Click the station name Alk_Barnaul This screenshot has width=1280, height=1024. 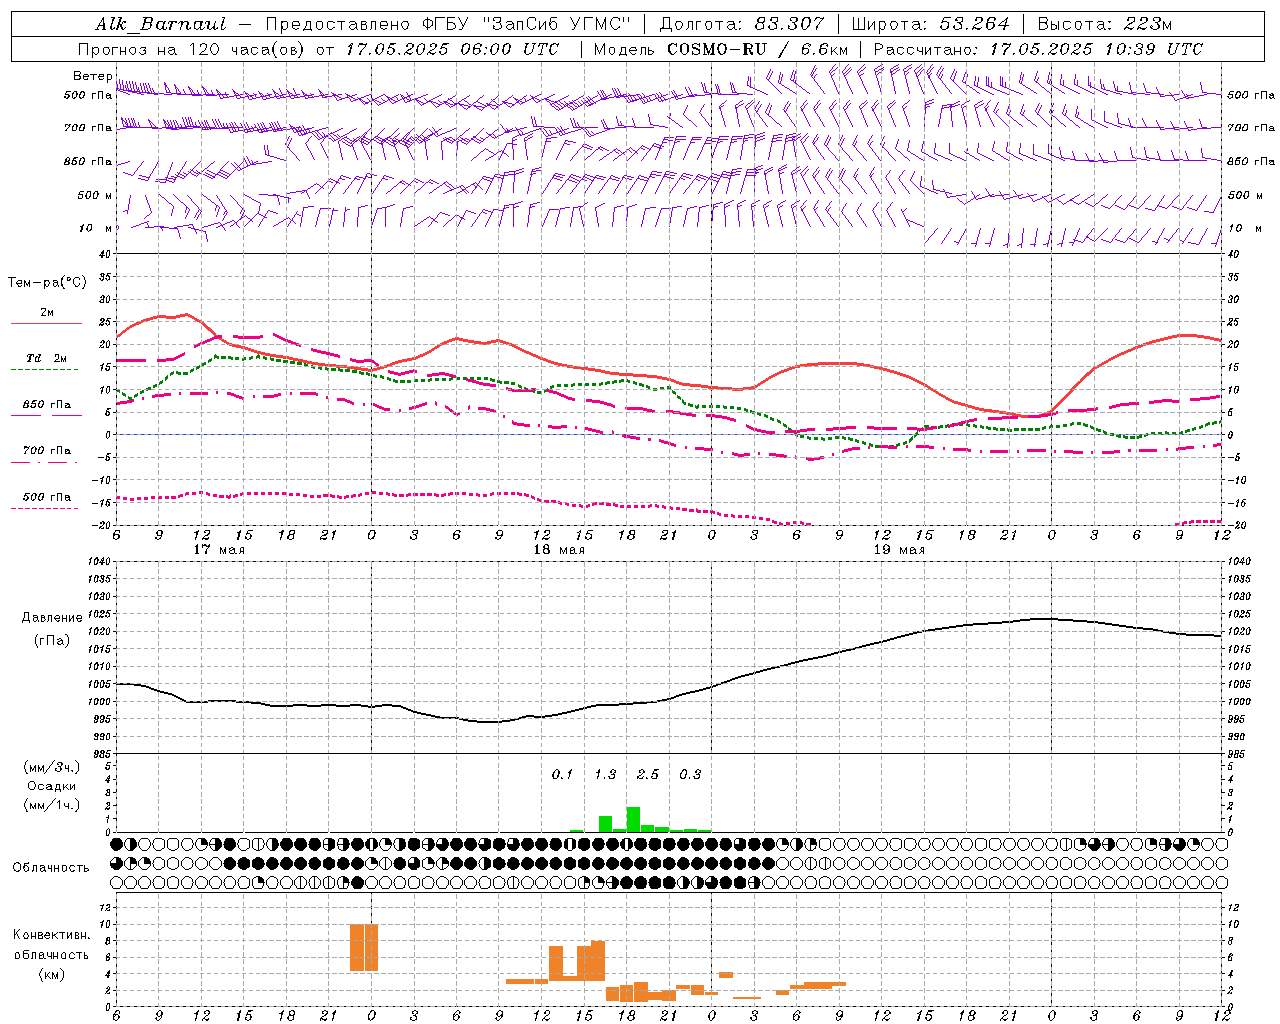(x=161, y=24)
